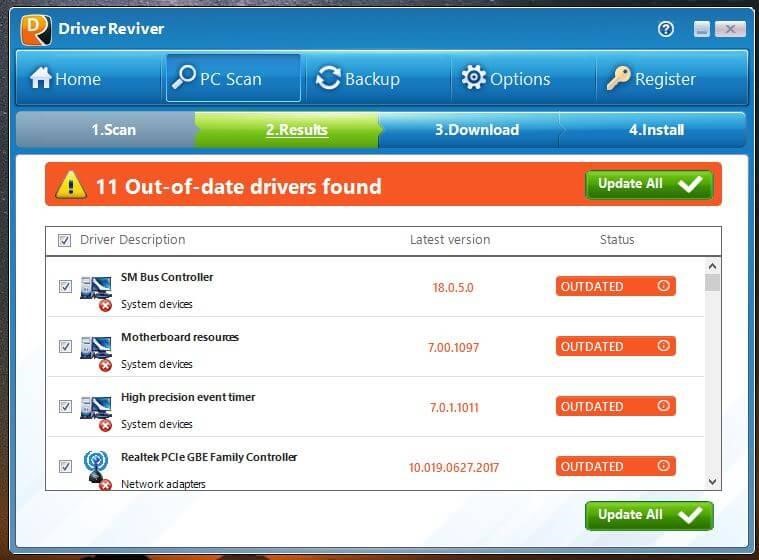This screenshot has width=759, height=560.
Task: Click the High precision event timer device icon
Action: [x=96, y=413]
